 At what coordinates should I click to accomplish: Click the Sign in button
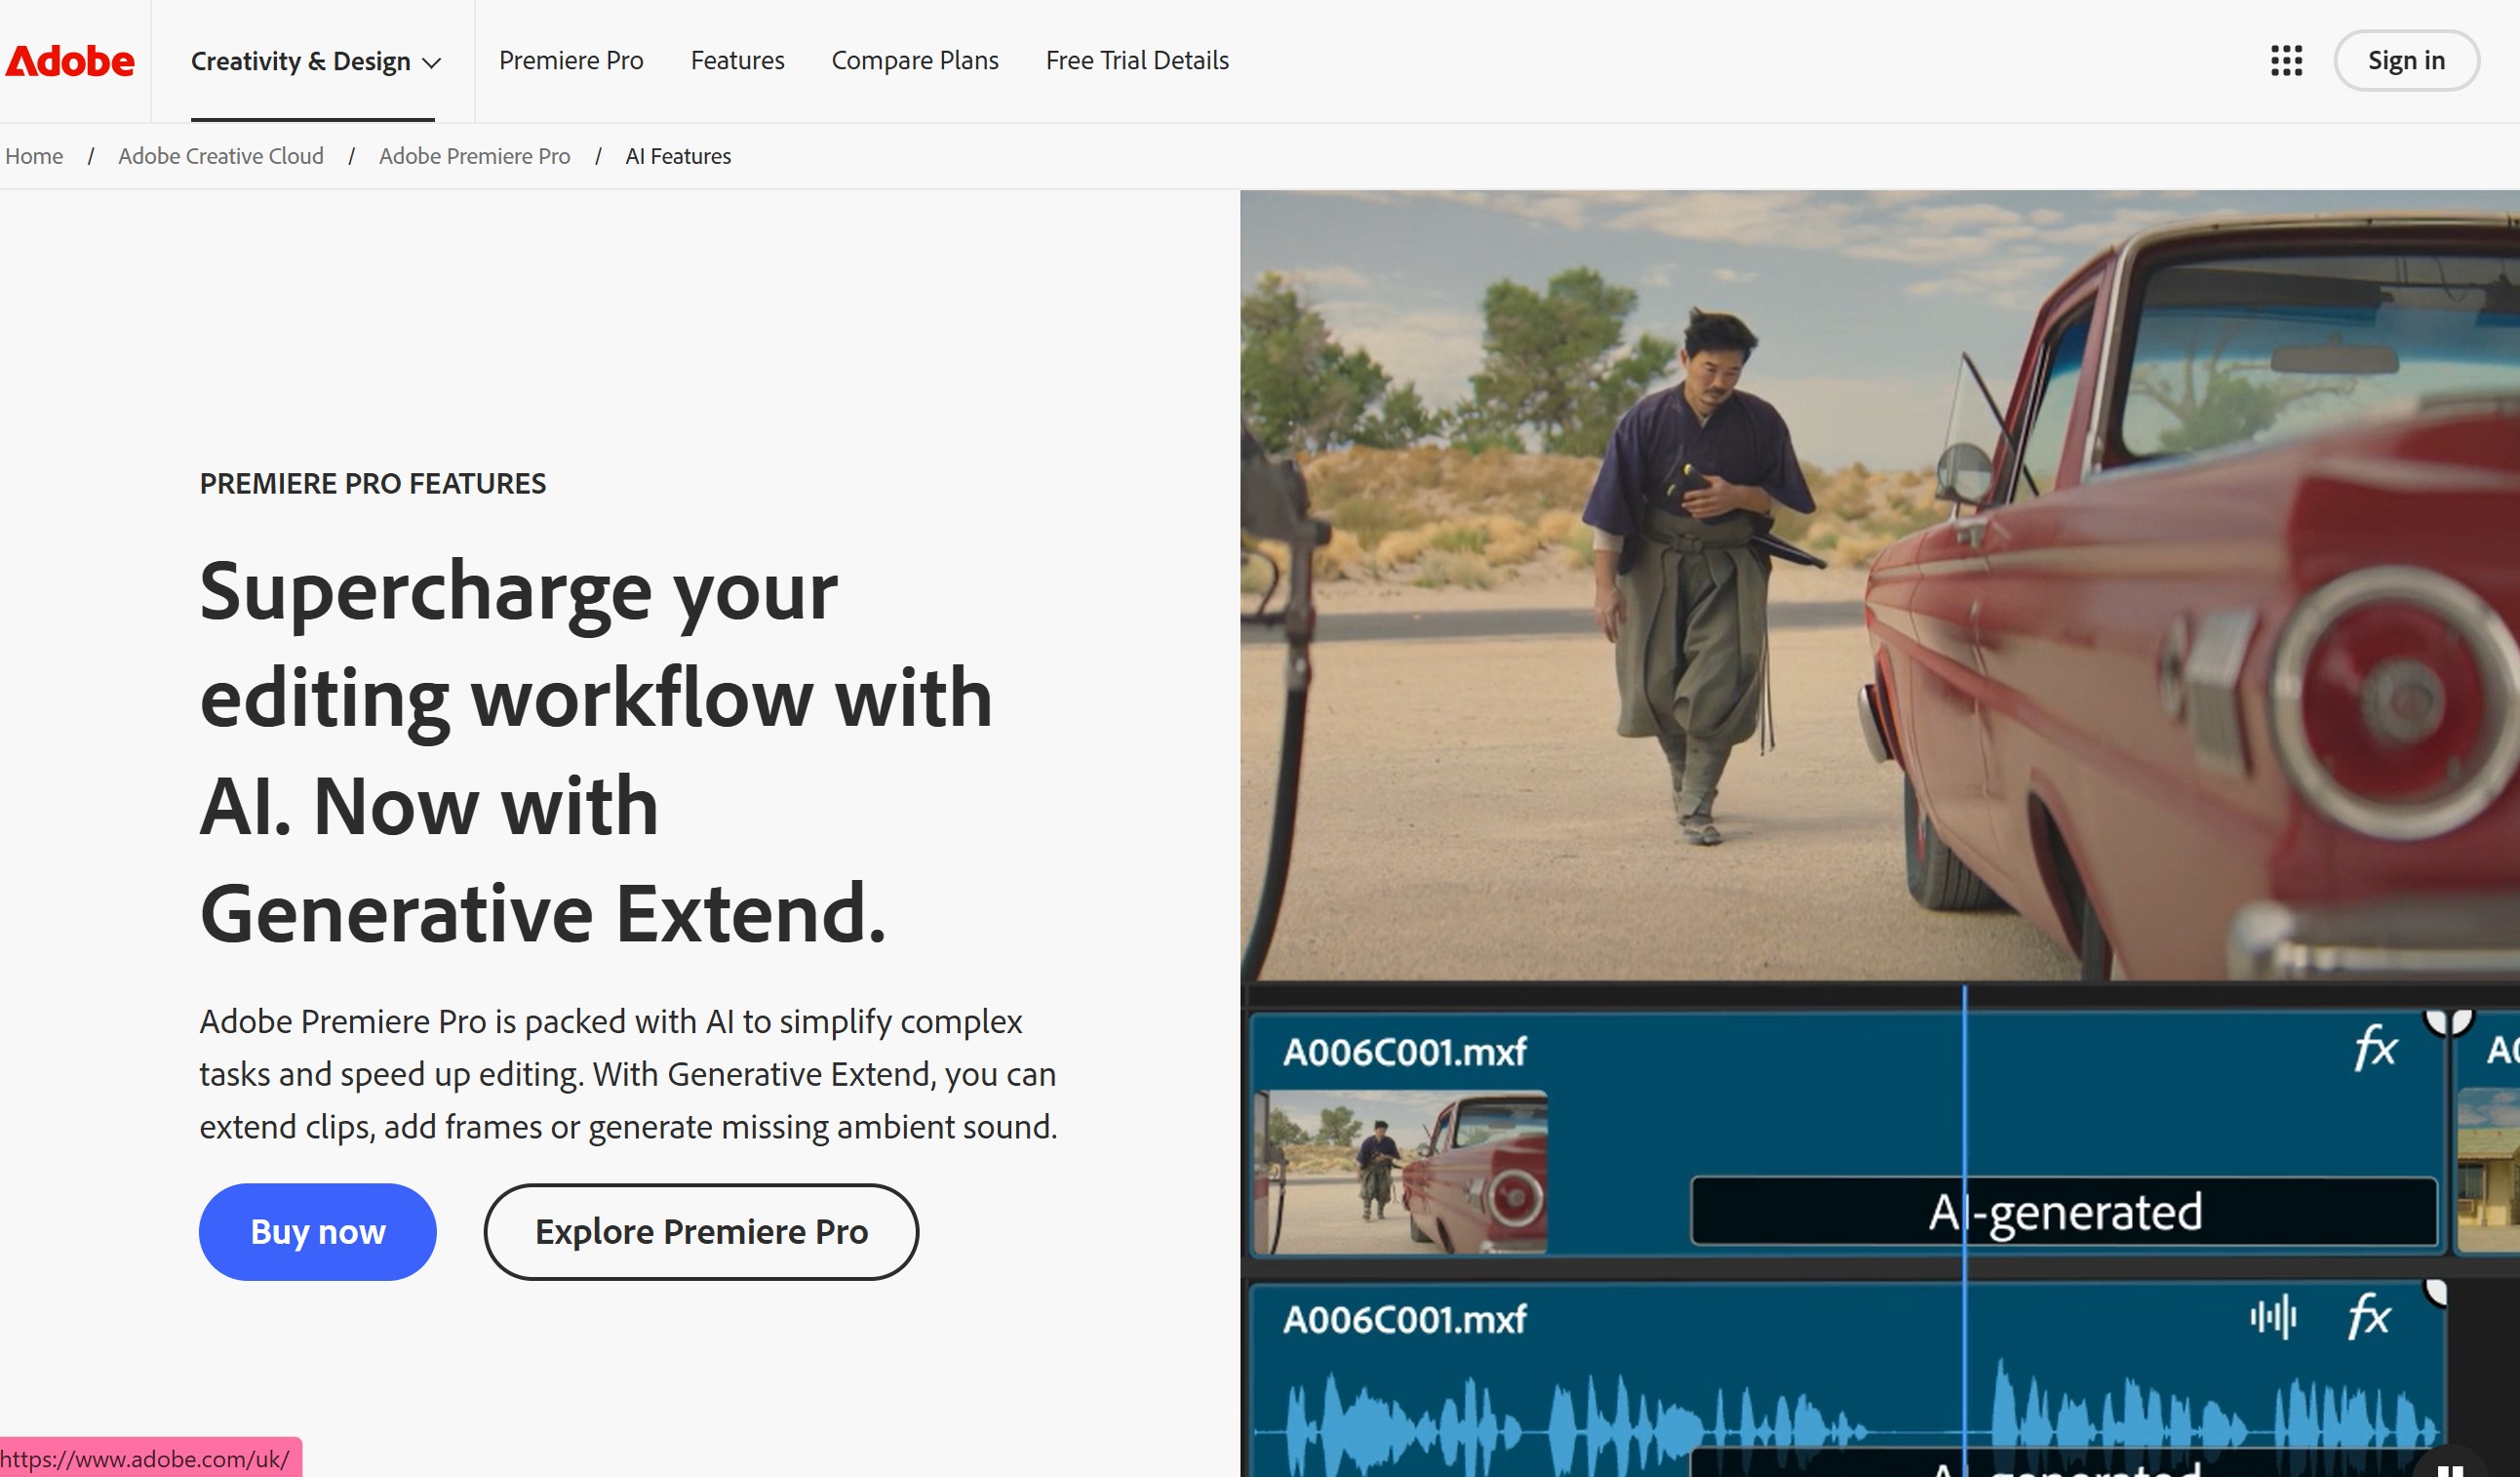[2406, 61]
